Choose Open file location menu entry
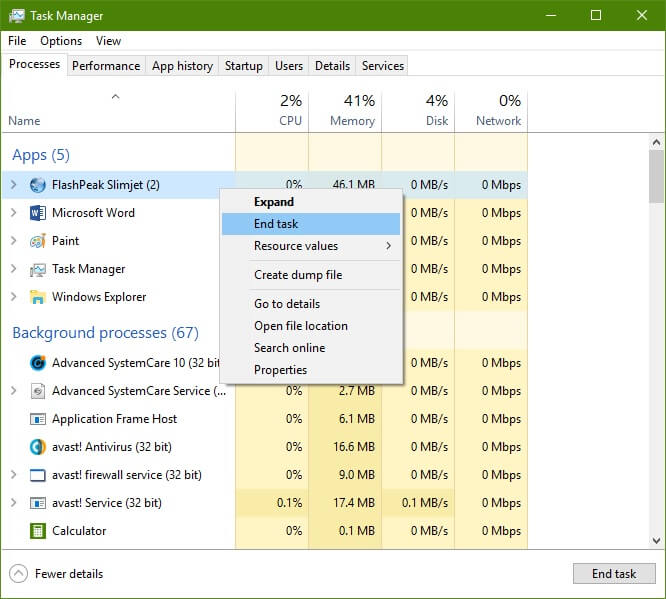Viewport: 666px width, 599px height. (311, 326)
